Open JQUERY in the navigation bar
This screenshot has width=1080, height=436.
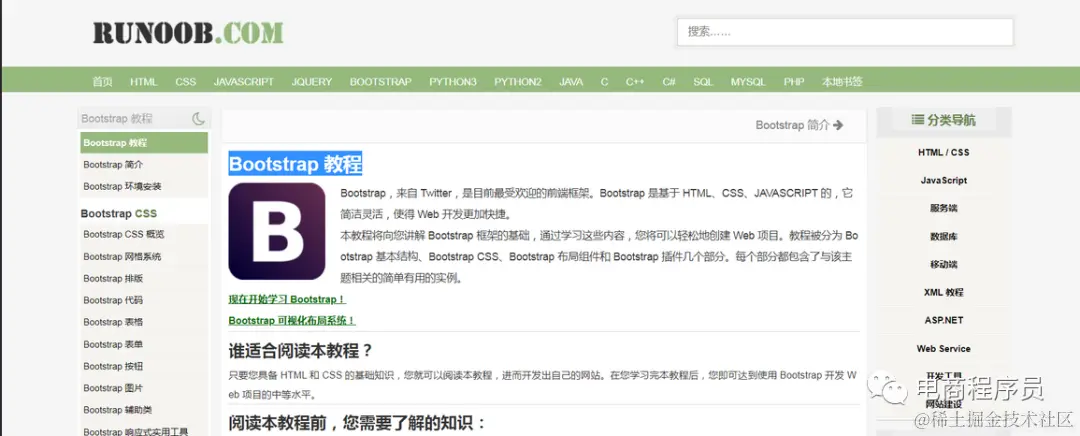(x=312, y=81)
